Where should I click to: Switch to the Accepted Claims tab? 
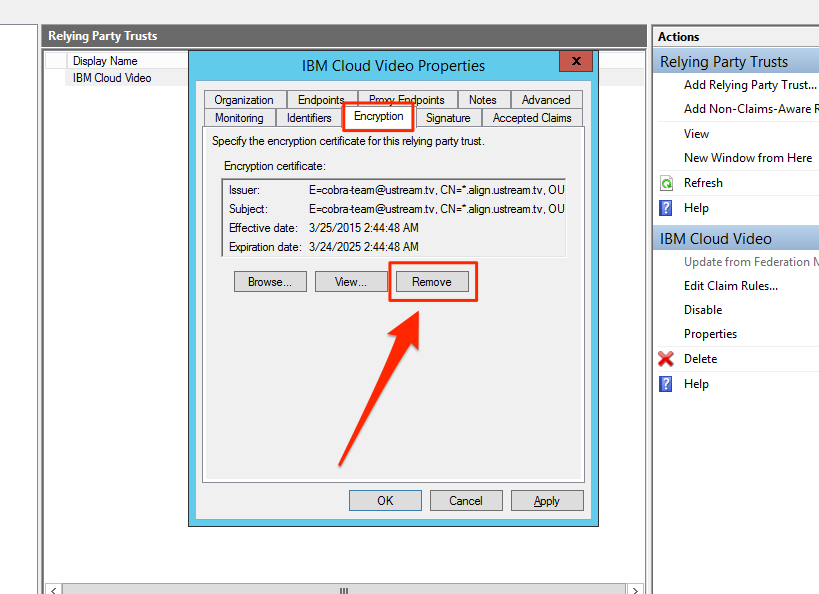tap(532, 118)
